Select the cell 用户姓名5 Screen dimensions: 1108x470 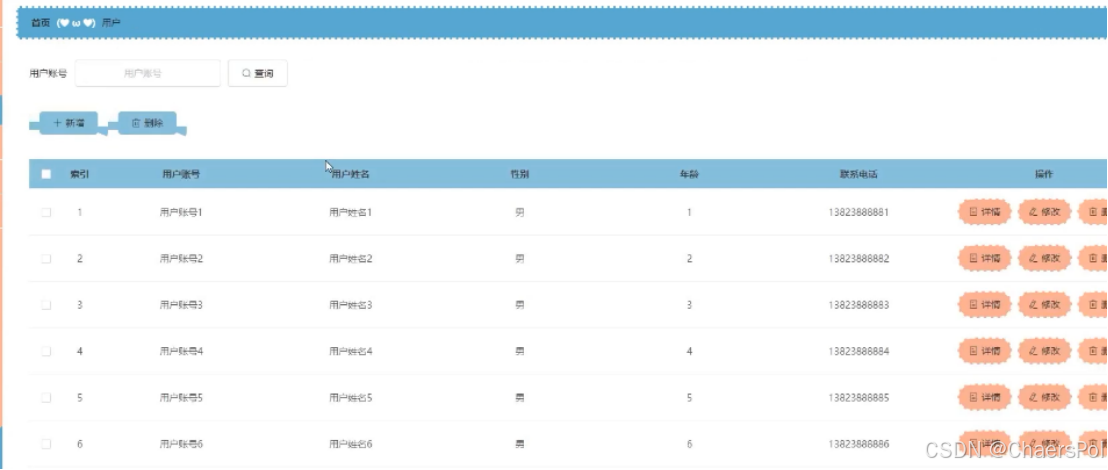pyautogui.click(x=350, y=398)
